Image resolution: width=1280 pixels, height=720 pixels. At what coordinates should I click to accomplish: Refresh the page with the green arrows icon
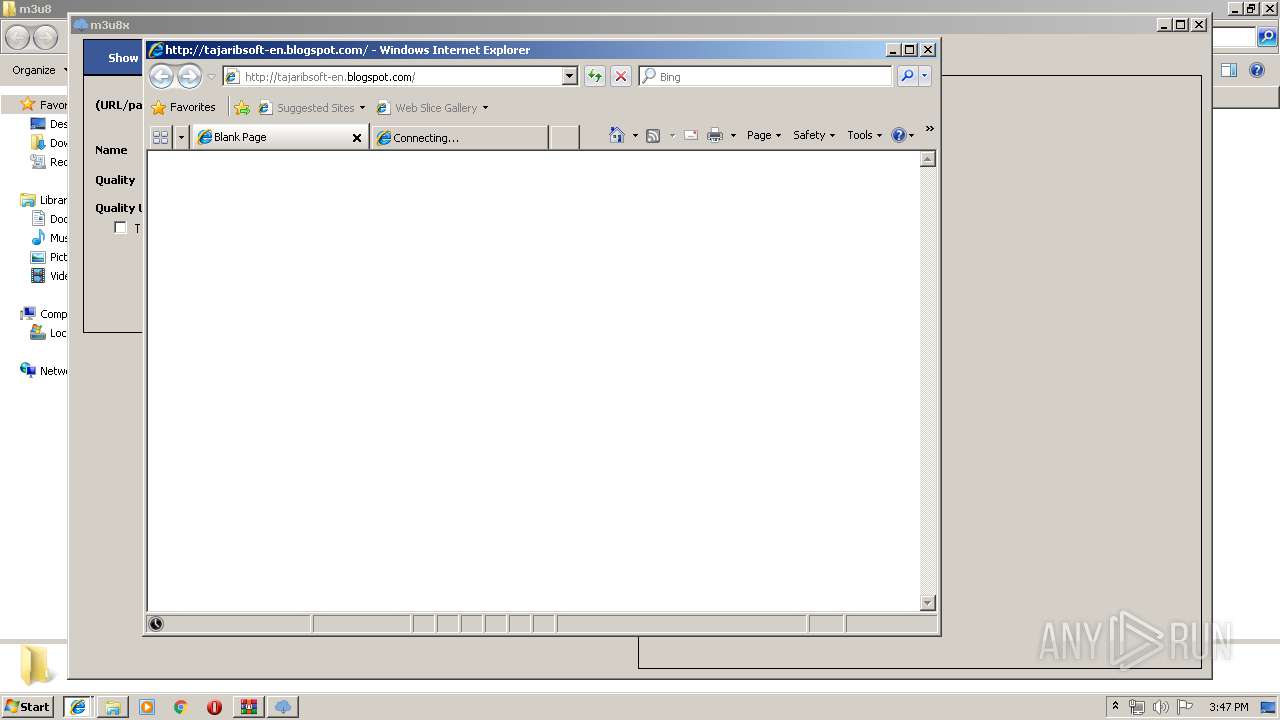(595, 76)
